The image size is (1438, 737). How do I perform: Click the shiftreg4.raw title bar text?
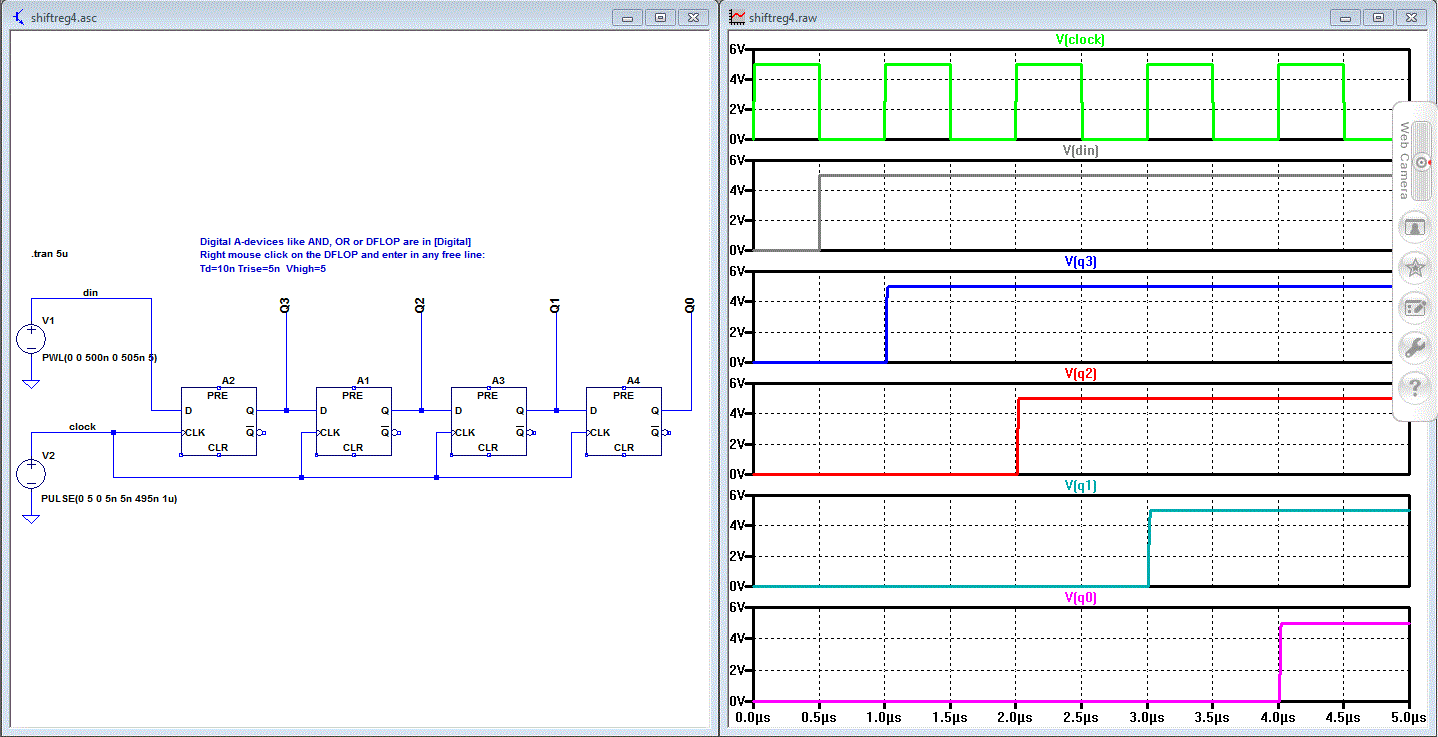(x=783, y=18)
